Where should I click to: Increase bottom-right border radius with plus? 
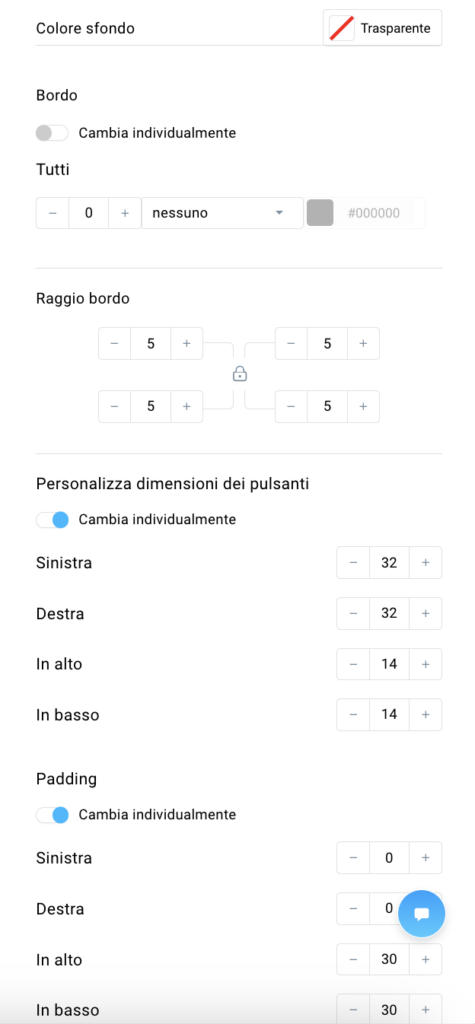click(363, 406)
